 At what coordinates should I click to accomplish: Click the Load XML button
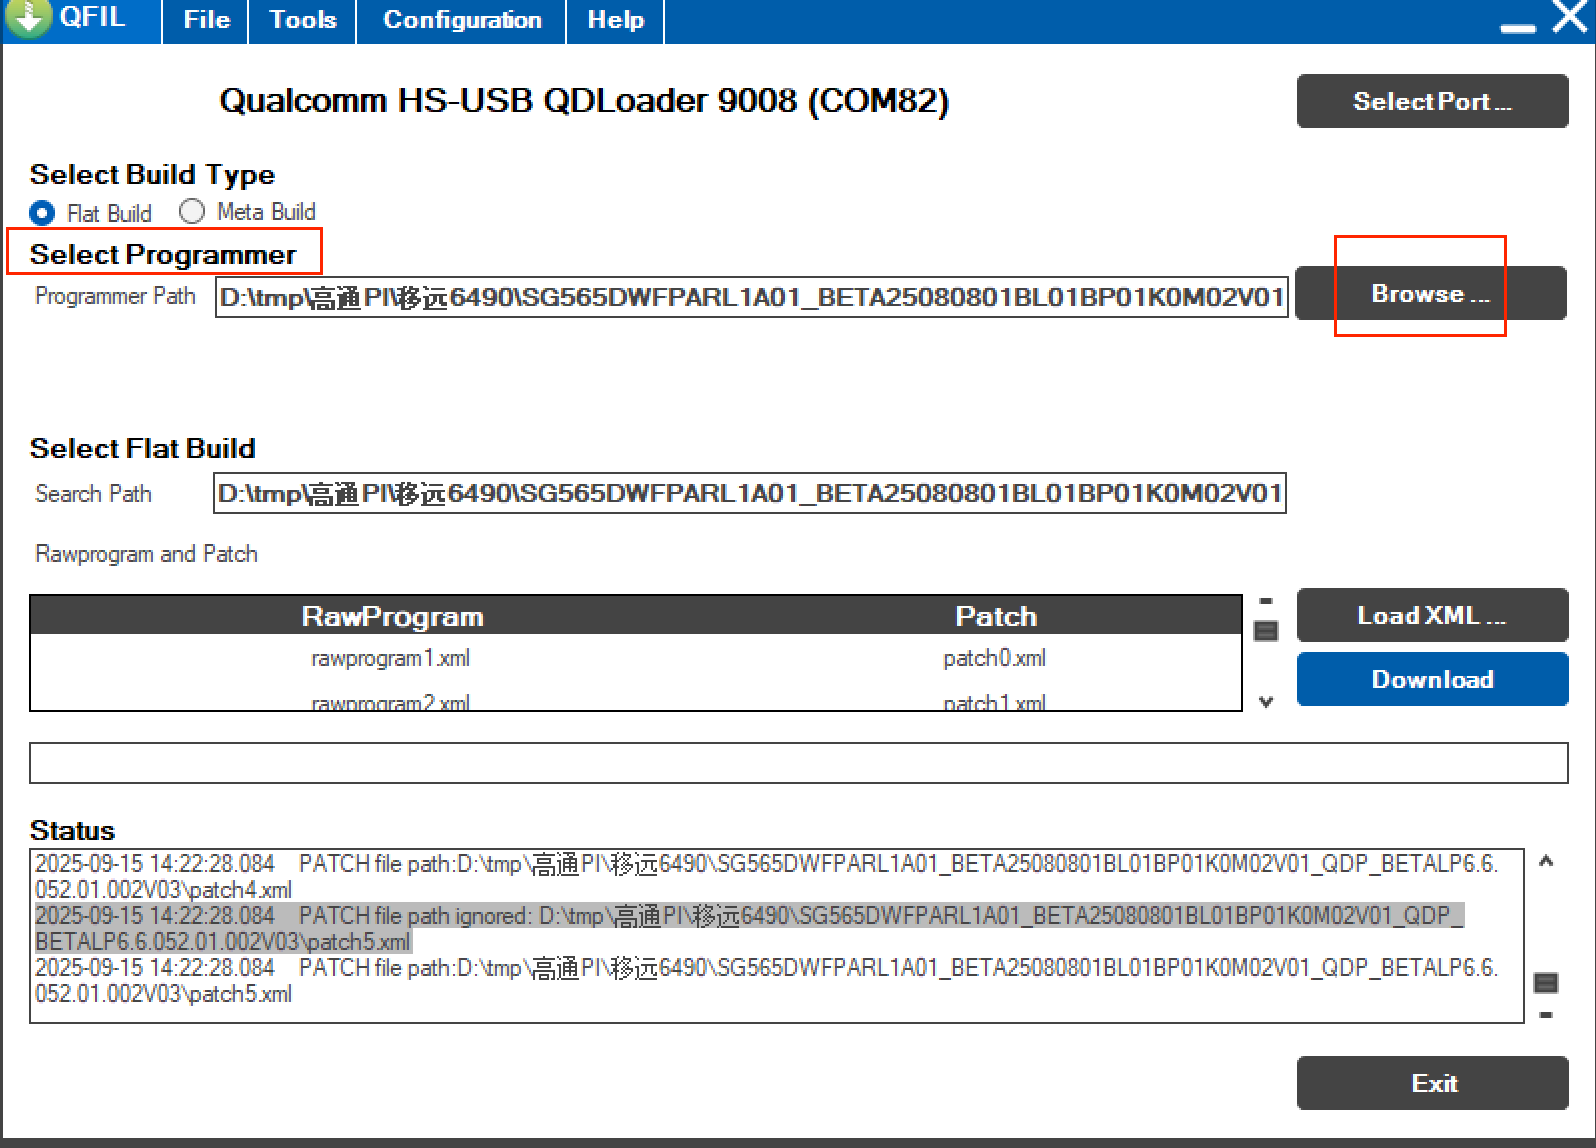[1431, 615]
